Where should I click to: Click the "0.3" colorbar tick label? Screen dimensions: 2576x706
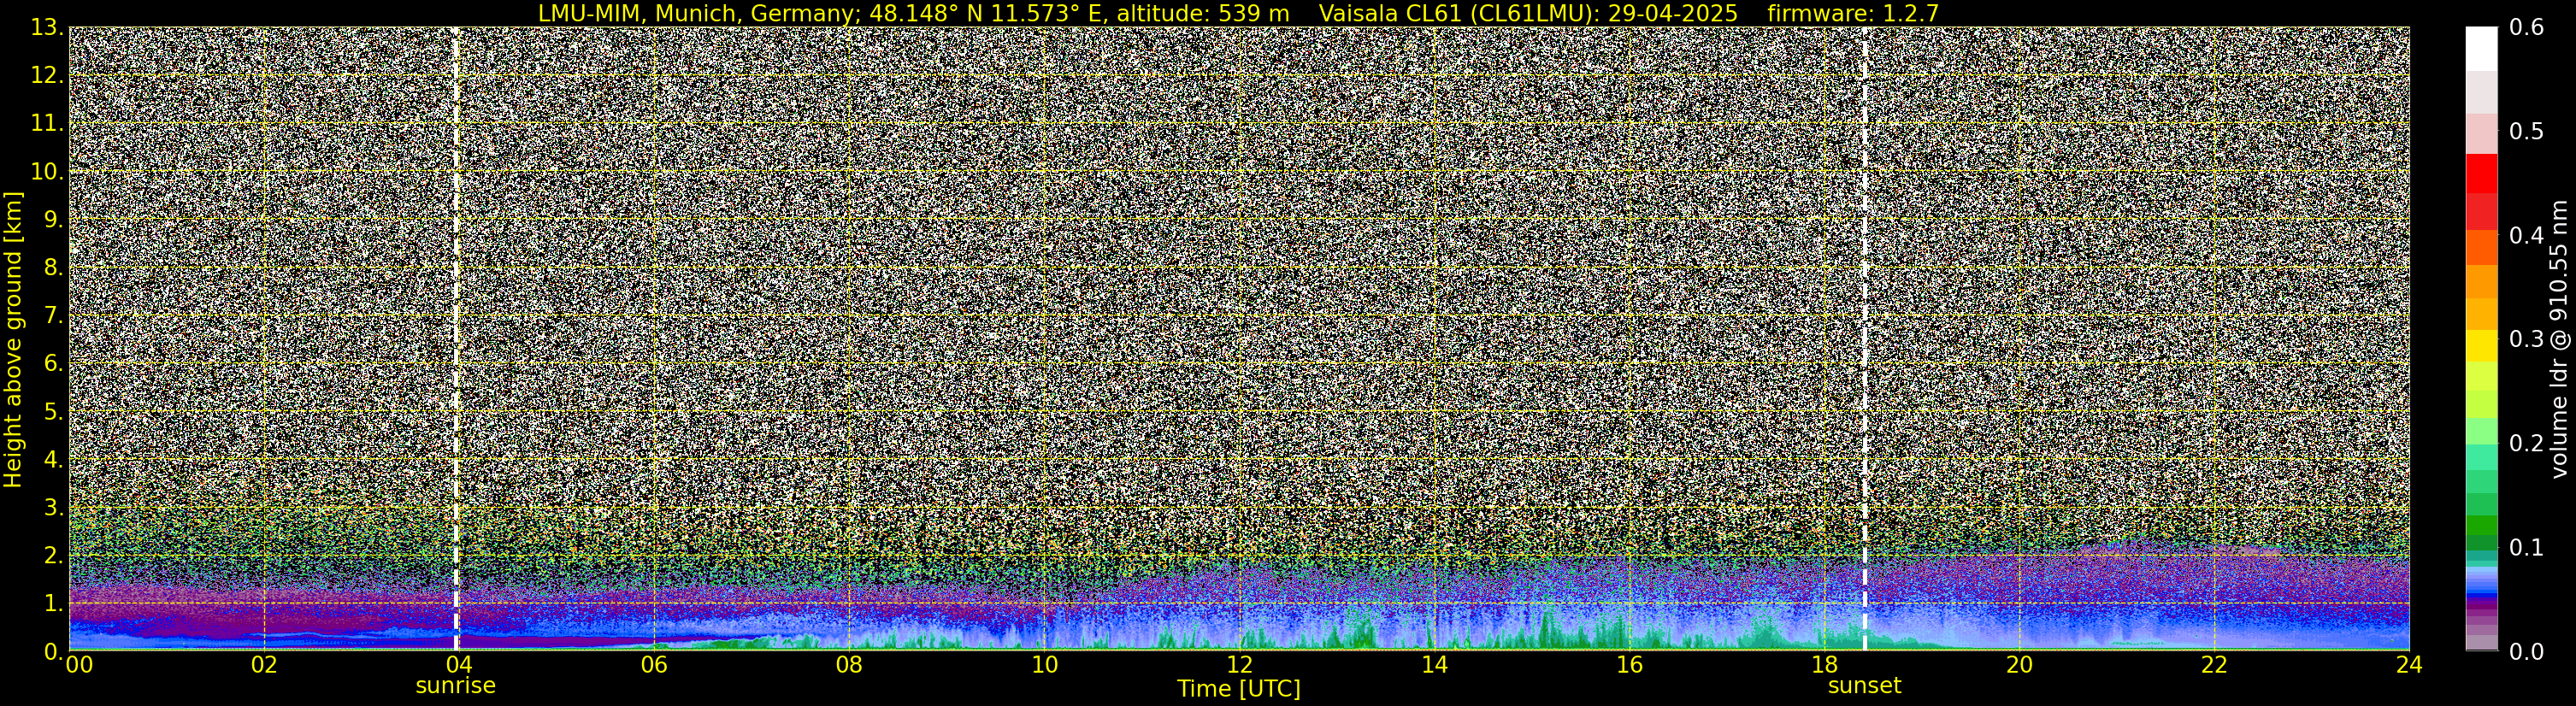2526,340
